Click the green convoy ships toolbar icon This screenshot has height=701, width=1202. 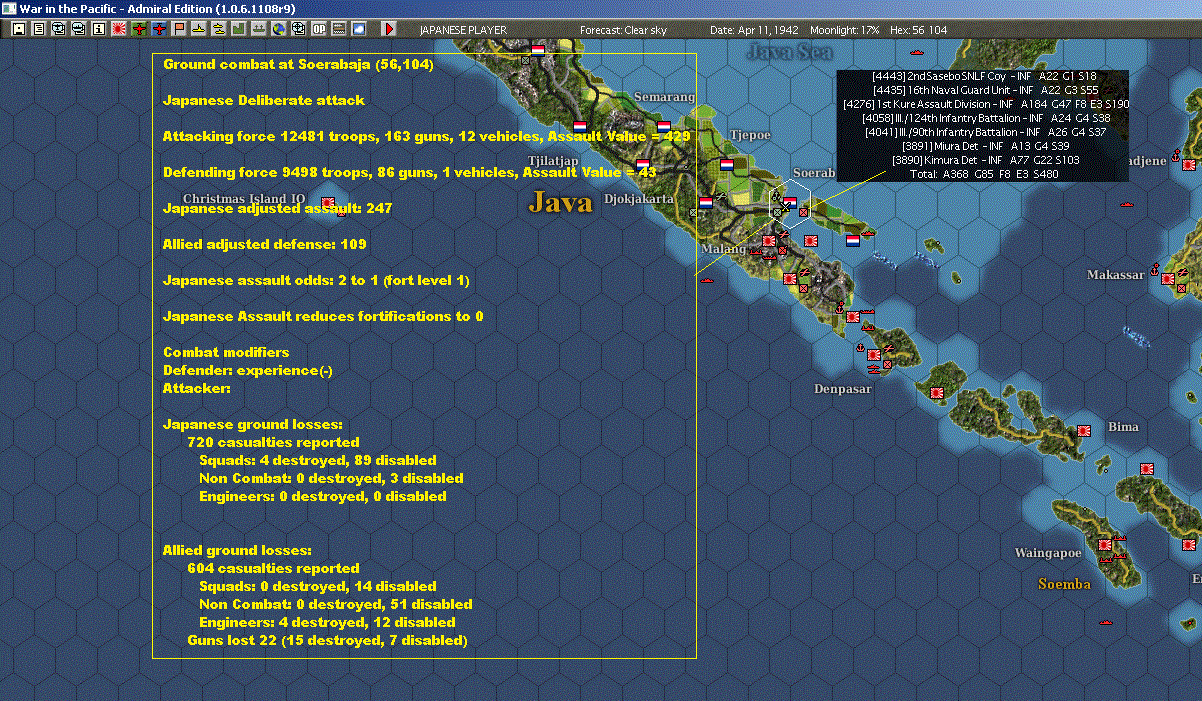[259, 29]
